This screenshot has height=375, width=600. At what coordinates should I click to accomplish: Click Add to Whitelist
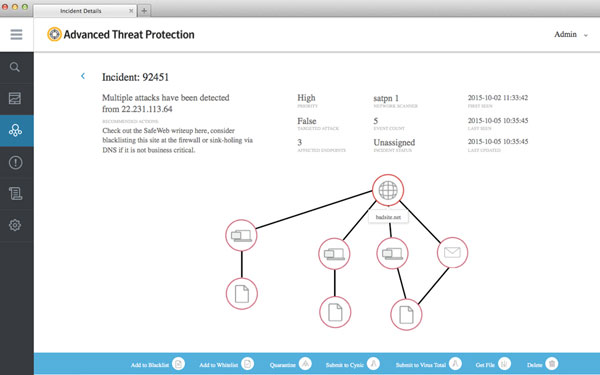pyautogui.click(x=227, y=364)
